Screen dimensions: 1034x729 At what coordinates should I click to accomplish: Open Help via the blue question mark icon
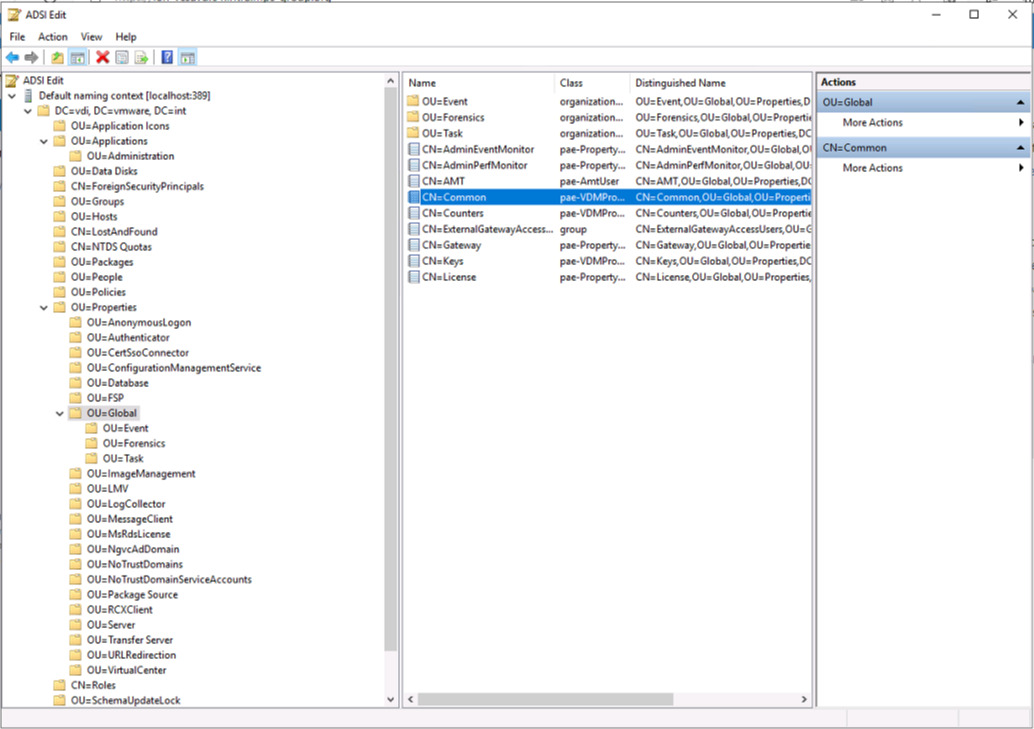click(166, 57)
